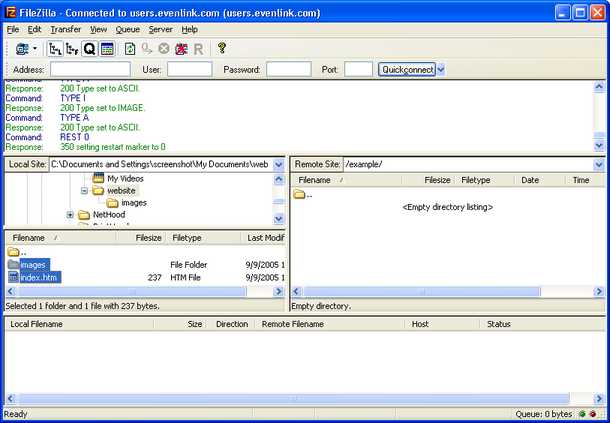Click the Status column header in queue
610x423 pixels.
point(542,324)
